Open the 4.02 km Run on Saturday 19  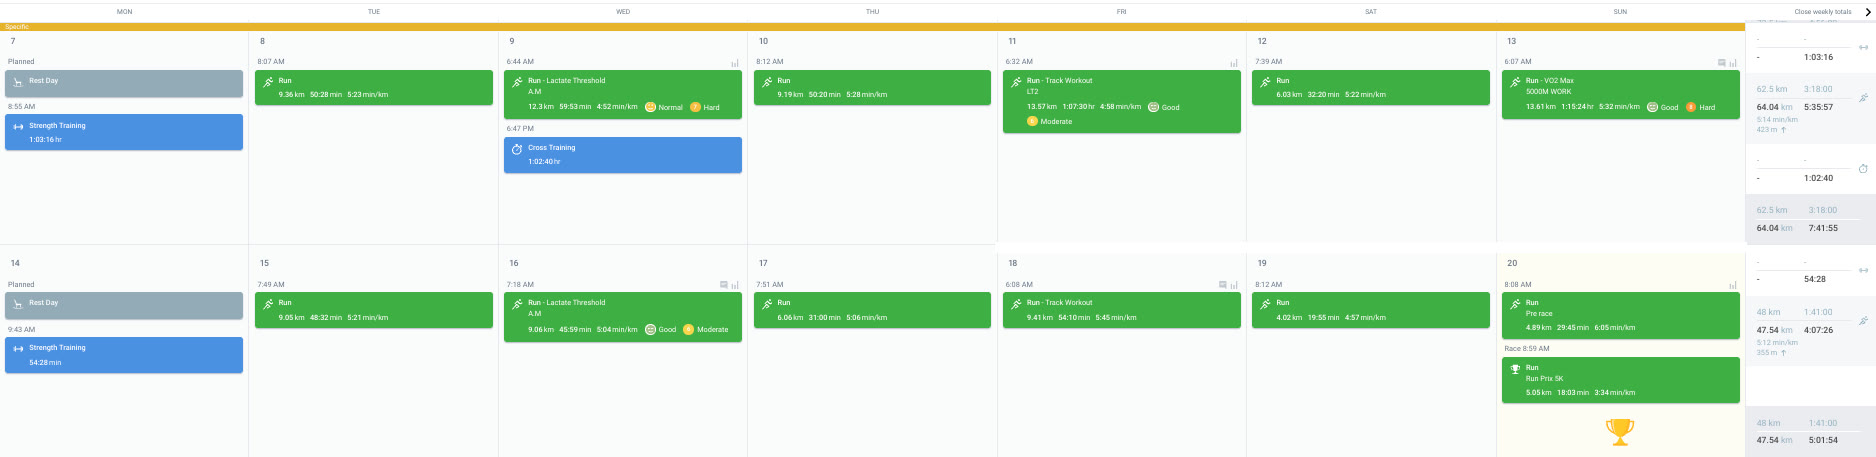[x=1371, y=310]
